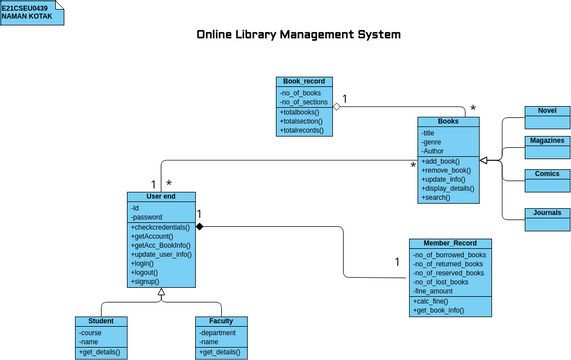
Task: Select the +logout() method
Action: tap(144, 273)
